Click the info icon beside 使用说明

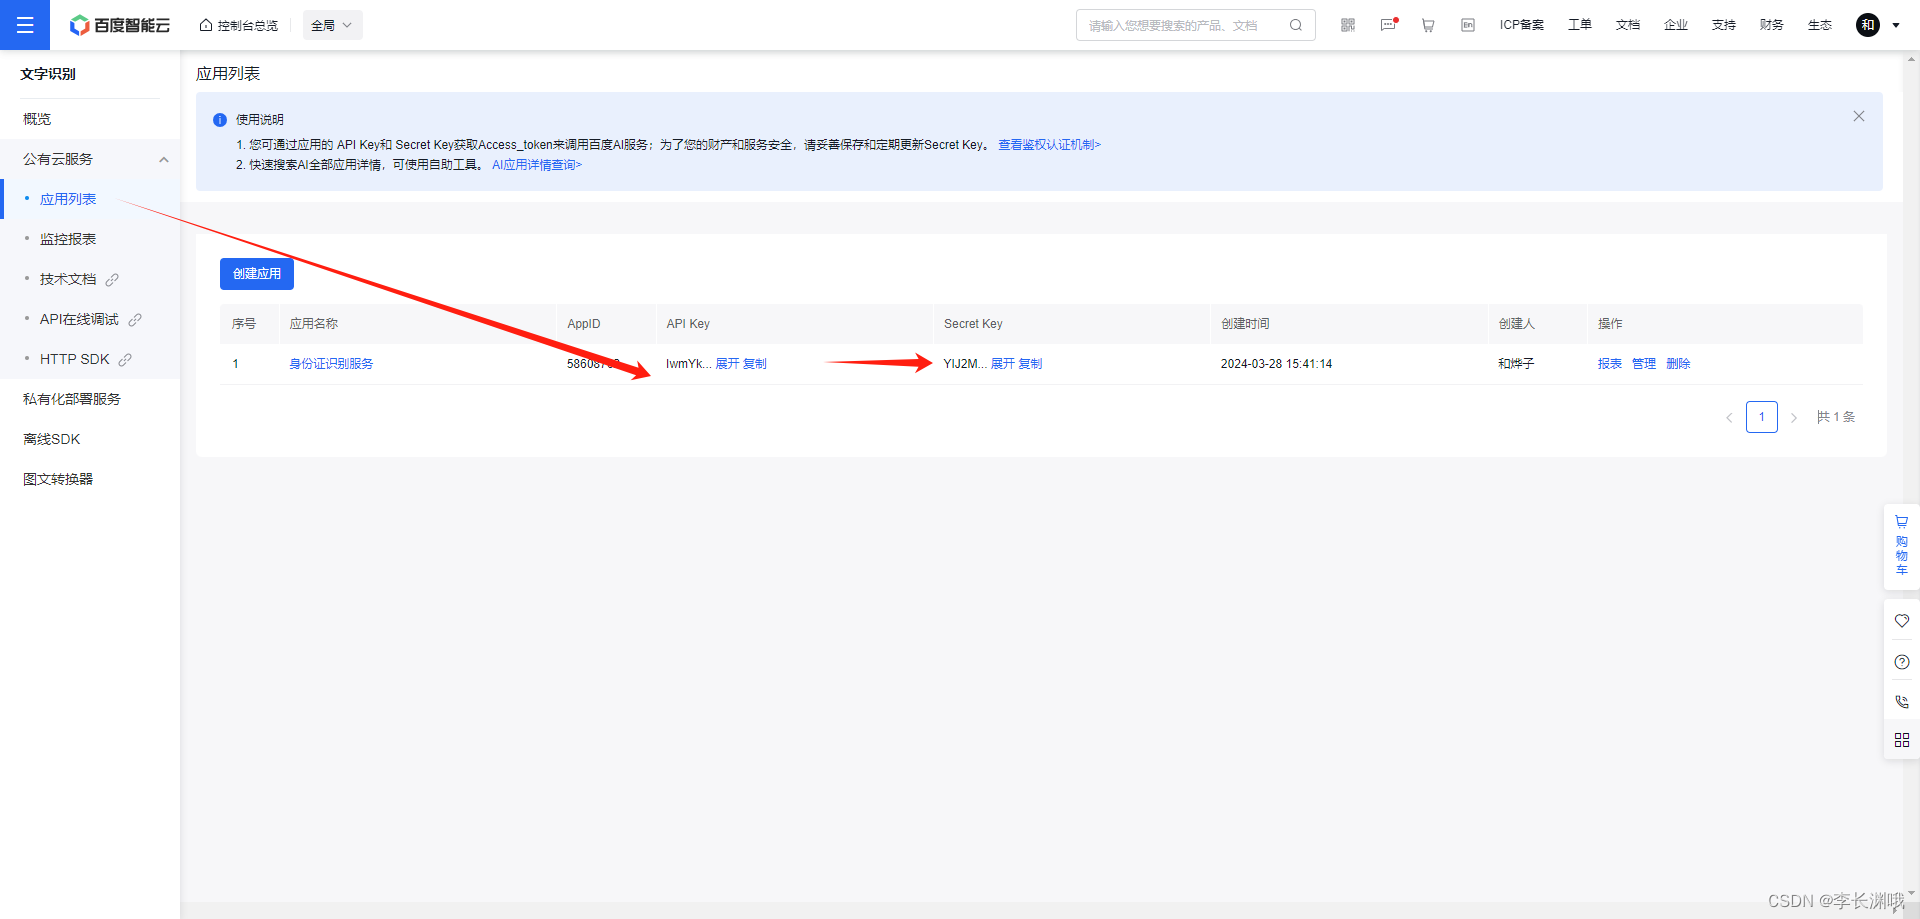(x=220, y=120)
